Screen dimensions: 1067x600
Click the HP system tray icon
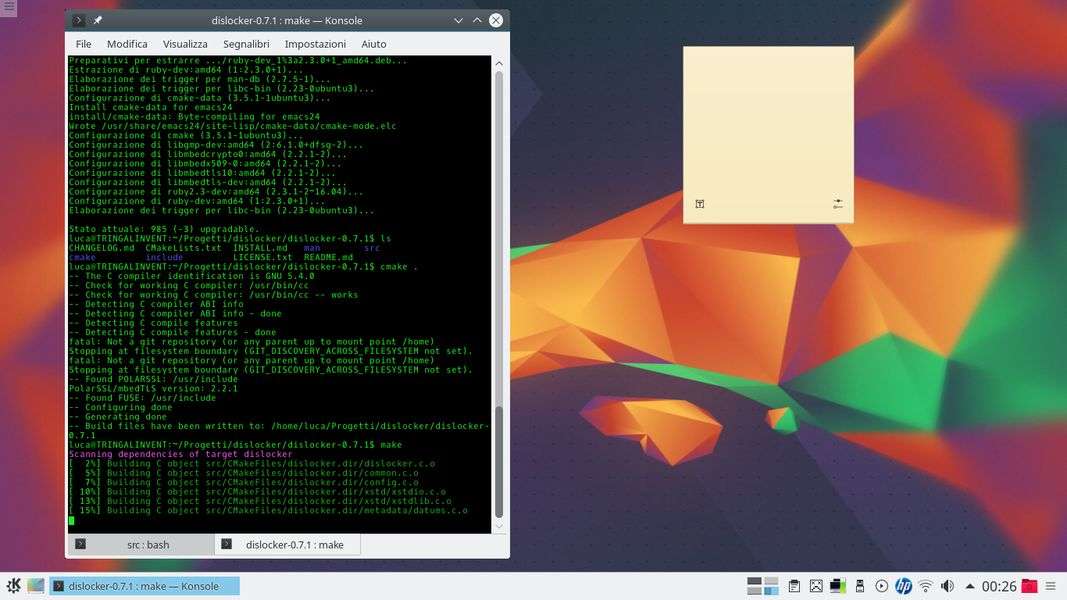click(903, 586)
